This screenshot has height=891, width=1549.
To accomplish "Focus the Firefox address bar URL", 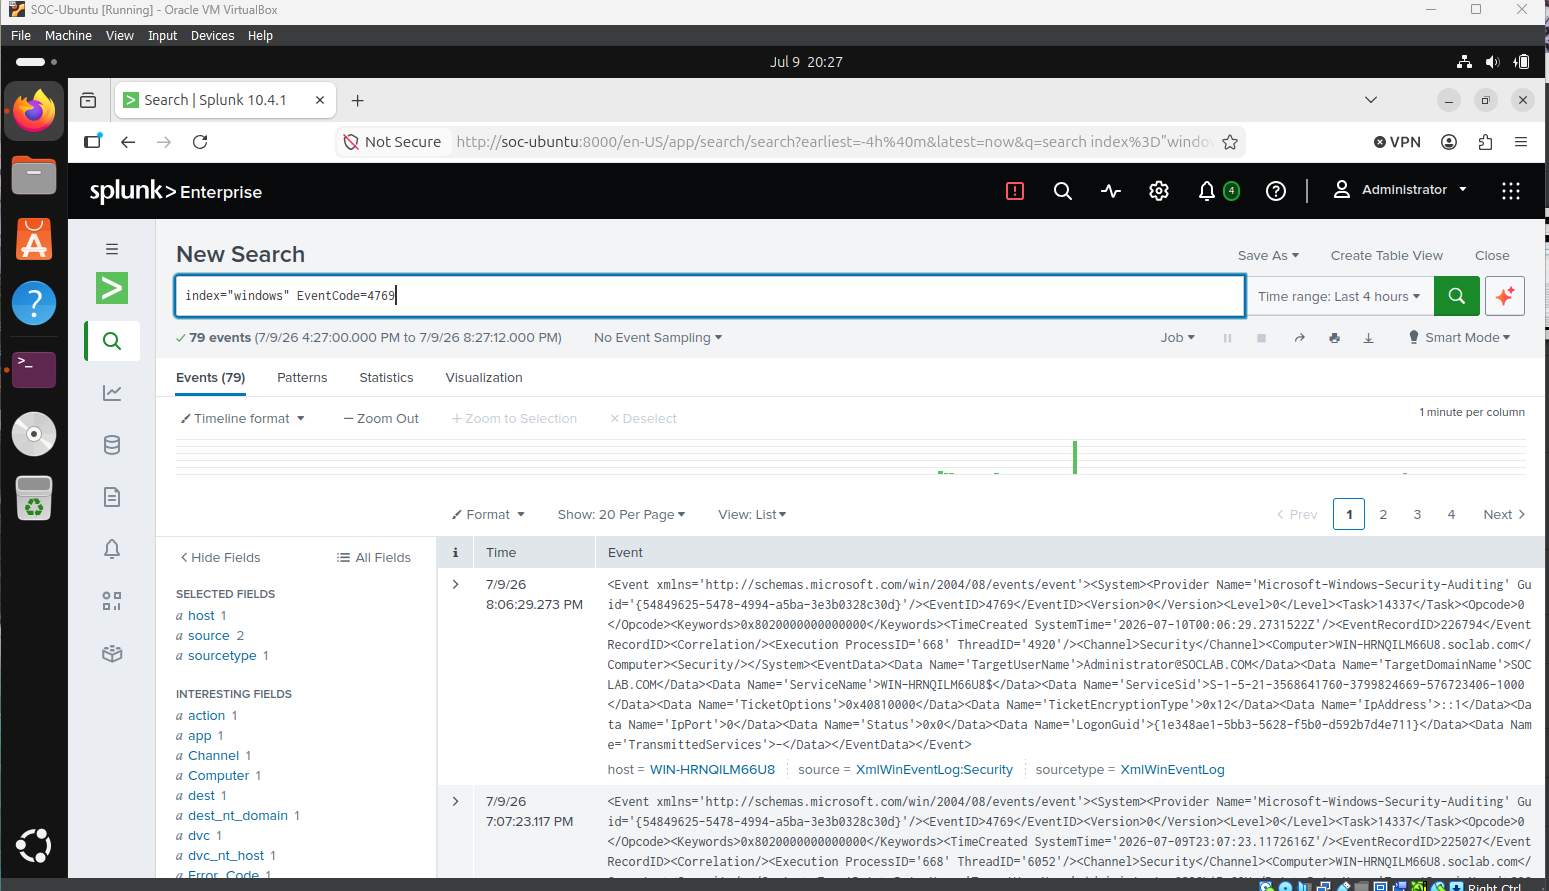I will click(834, 142).
